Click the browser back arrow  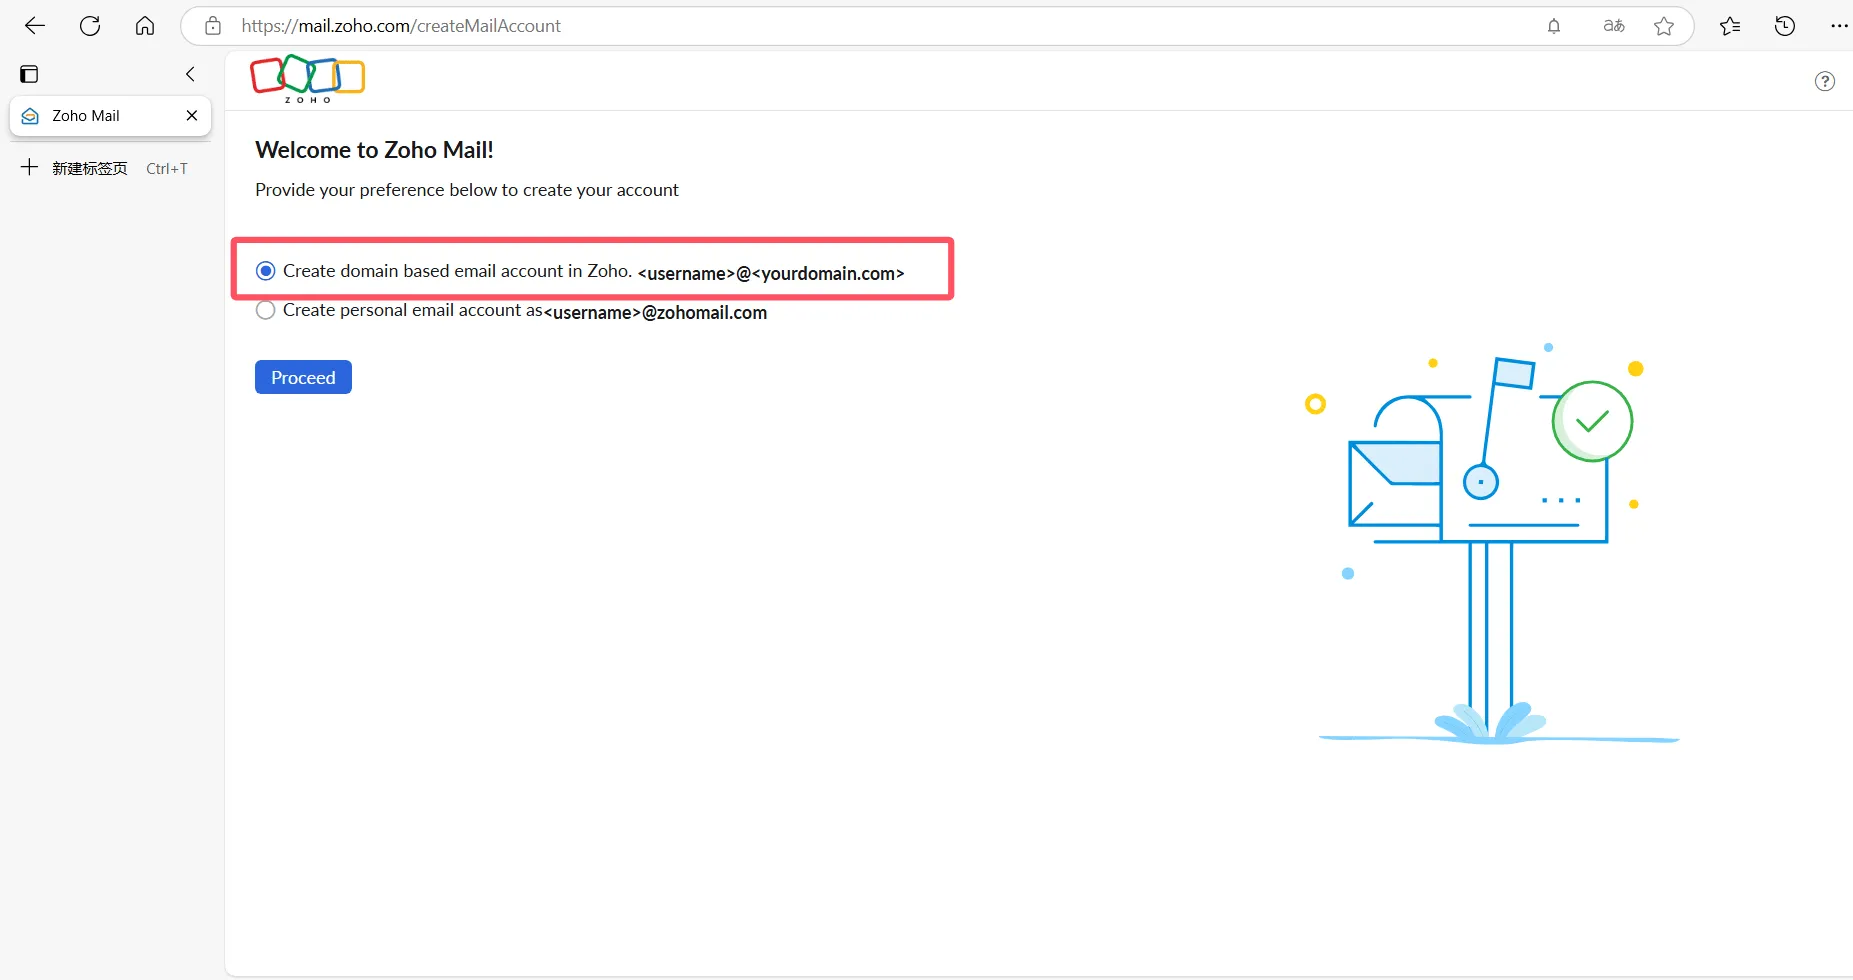pos(35,26)
